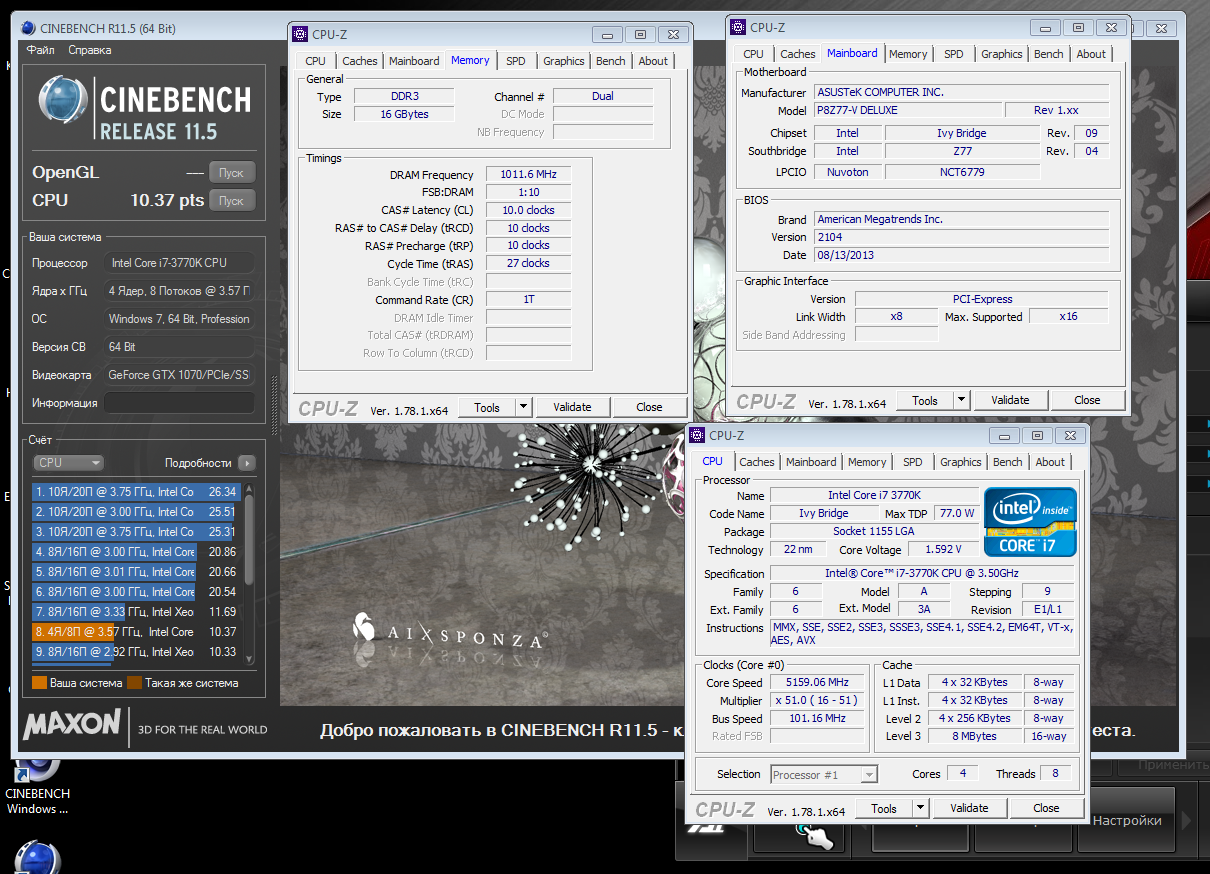Select ranking row 7 Intel Xeon 11.69
Viewport: 1210px width, 874px height.
coord(136,612)
